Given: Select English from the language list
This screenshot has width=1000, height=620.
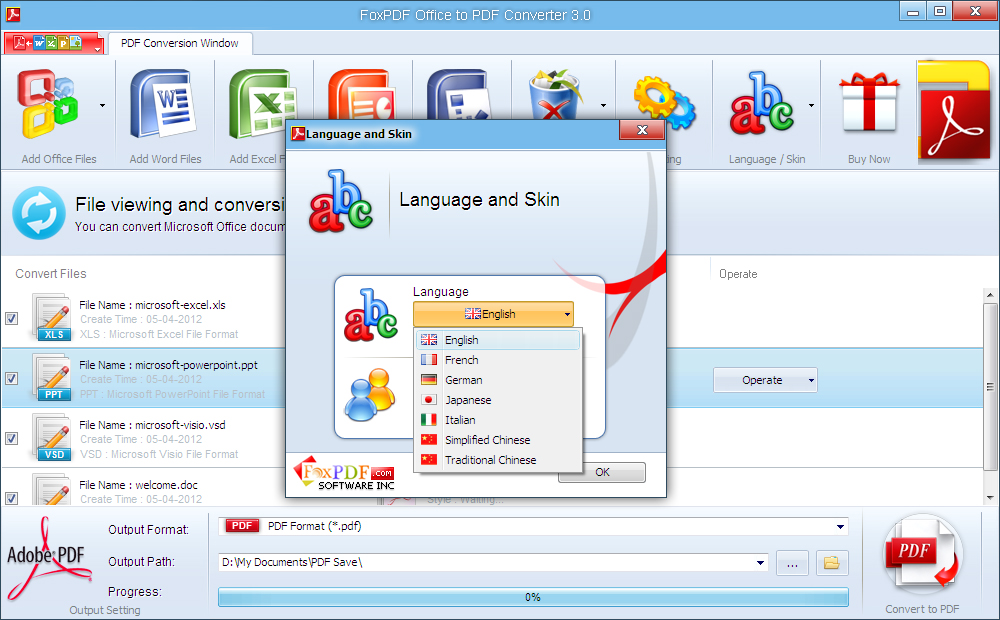Looking at the screenshot, I should pos(498,340).
